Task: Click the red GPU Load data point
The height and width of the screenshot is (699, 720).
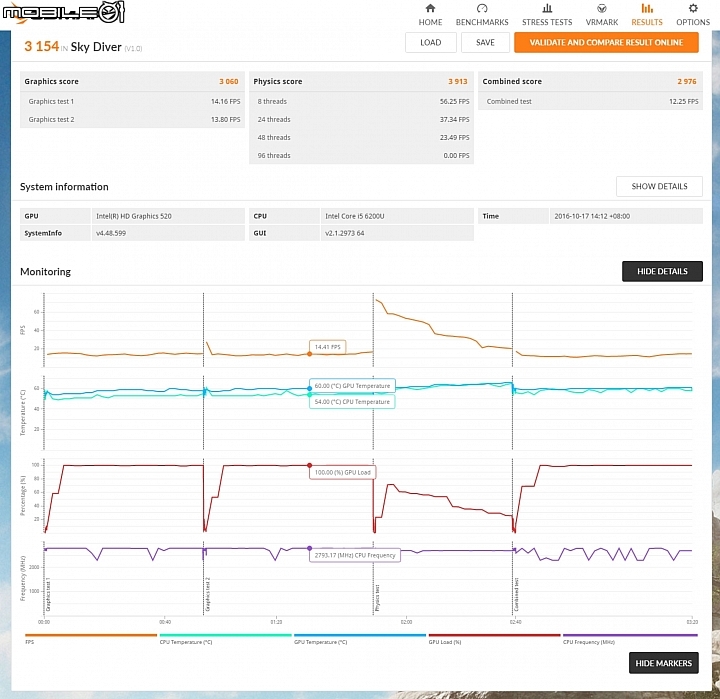Action: 309,465
